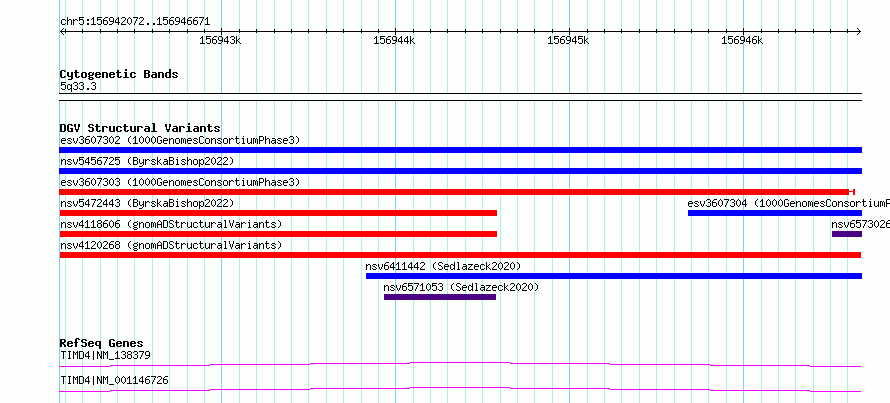
Task: Select the nsv4118606 gnomAD variant bar
Action: (278, 234)
